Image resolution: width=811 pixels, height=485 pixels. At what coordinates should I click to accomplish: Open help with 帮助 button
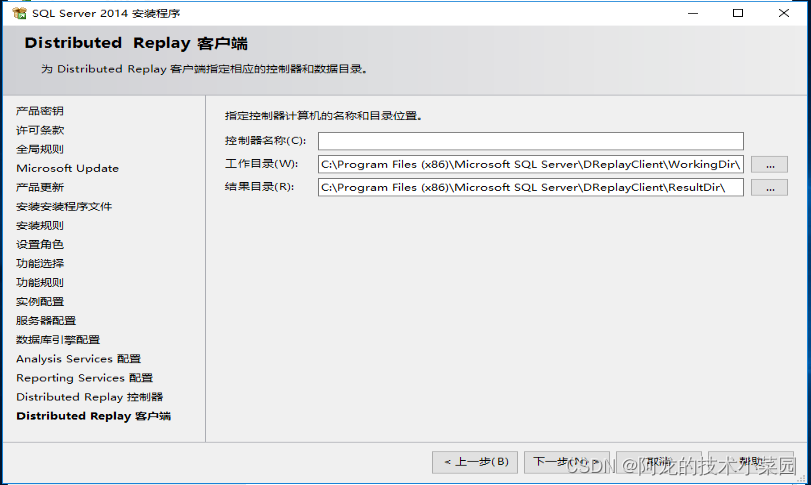751,462
